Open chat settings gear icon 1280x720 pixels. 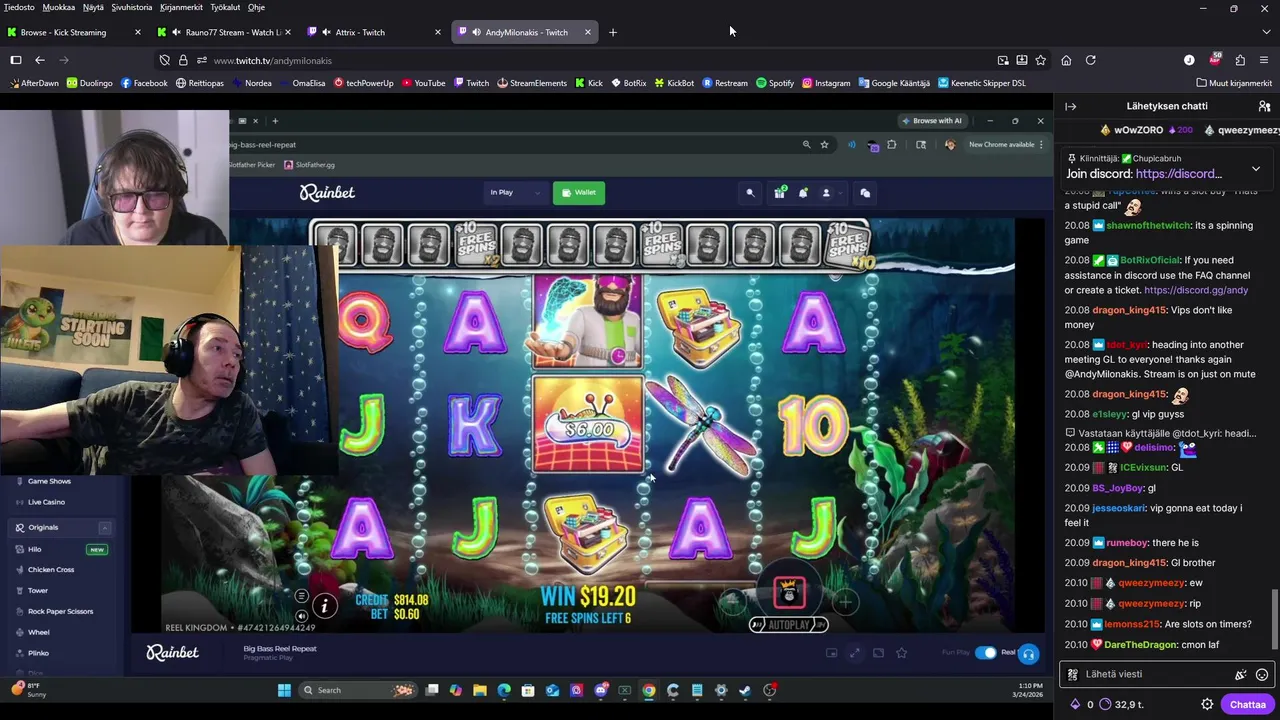click(1207, 704)
